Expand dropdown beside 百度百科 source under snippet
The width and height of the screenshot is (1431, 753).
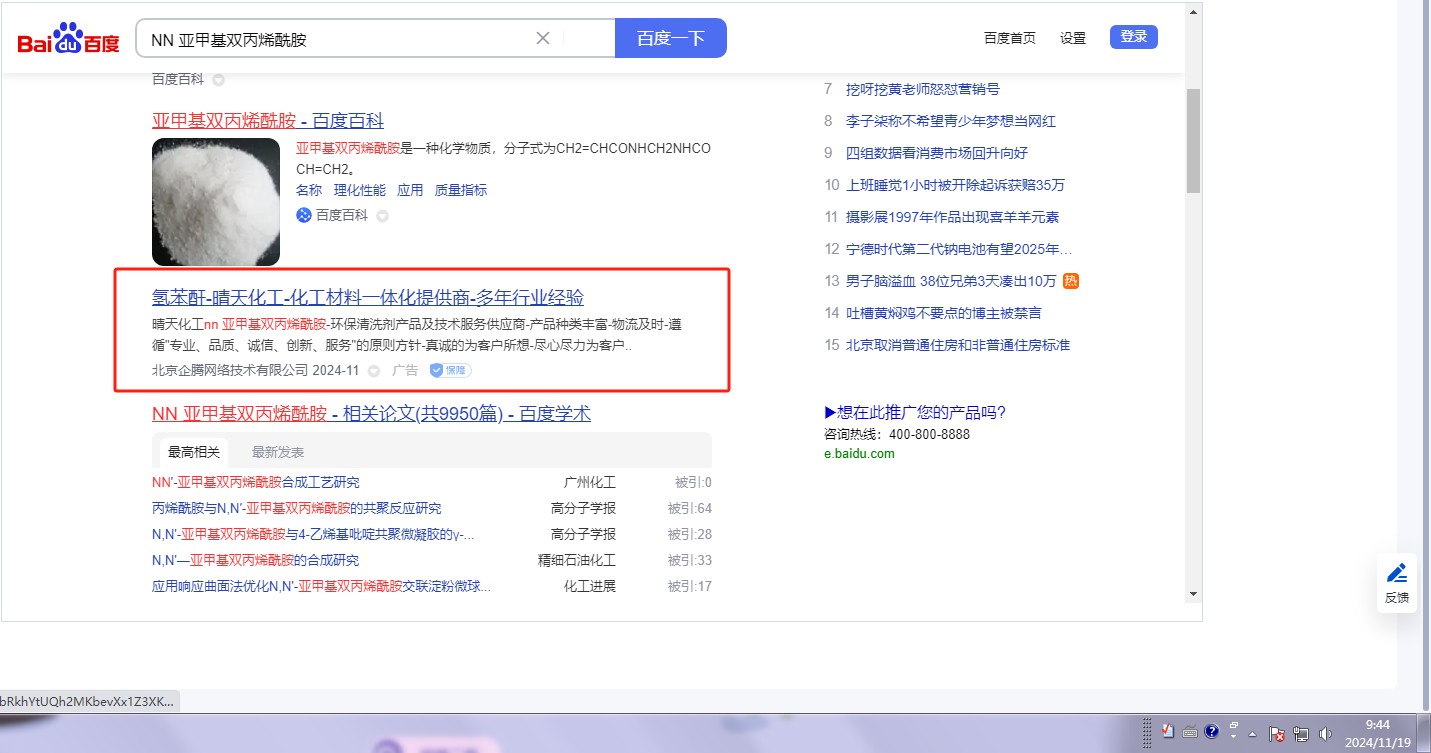[x=382, y=216]
